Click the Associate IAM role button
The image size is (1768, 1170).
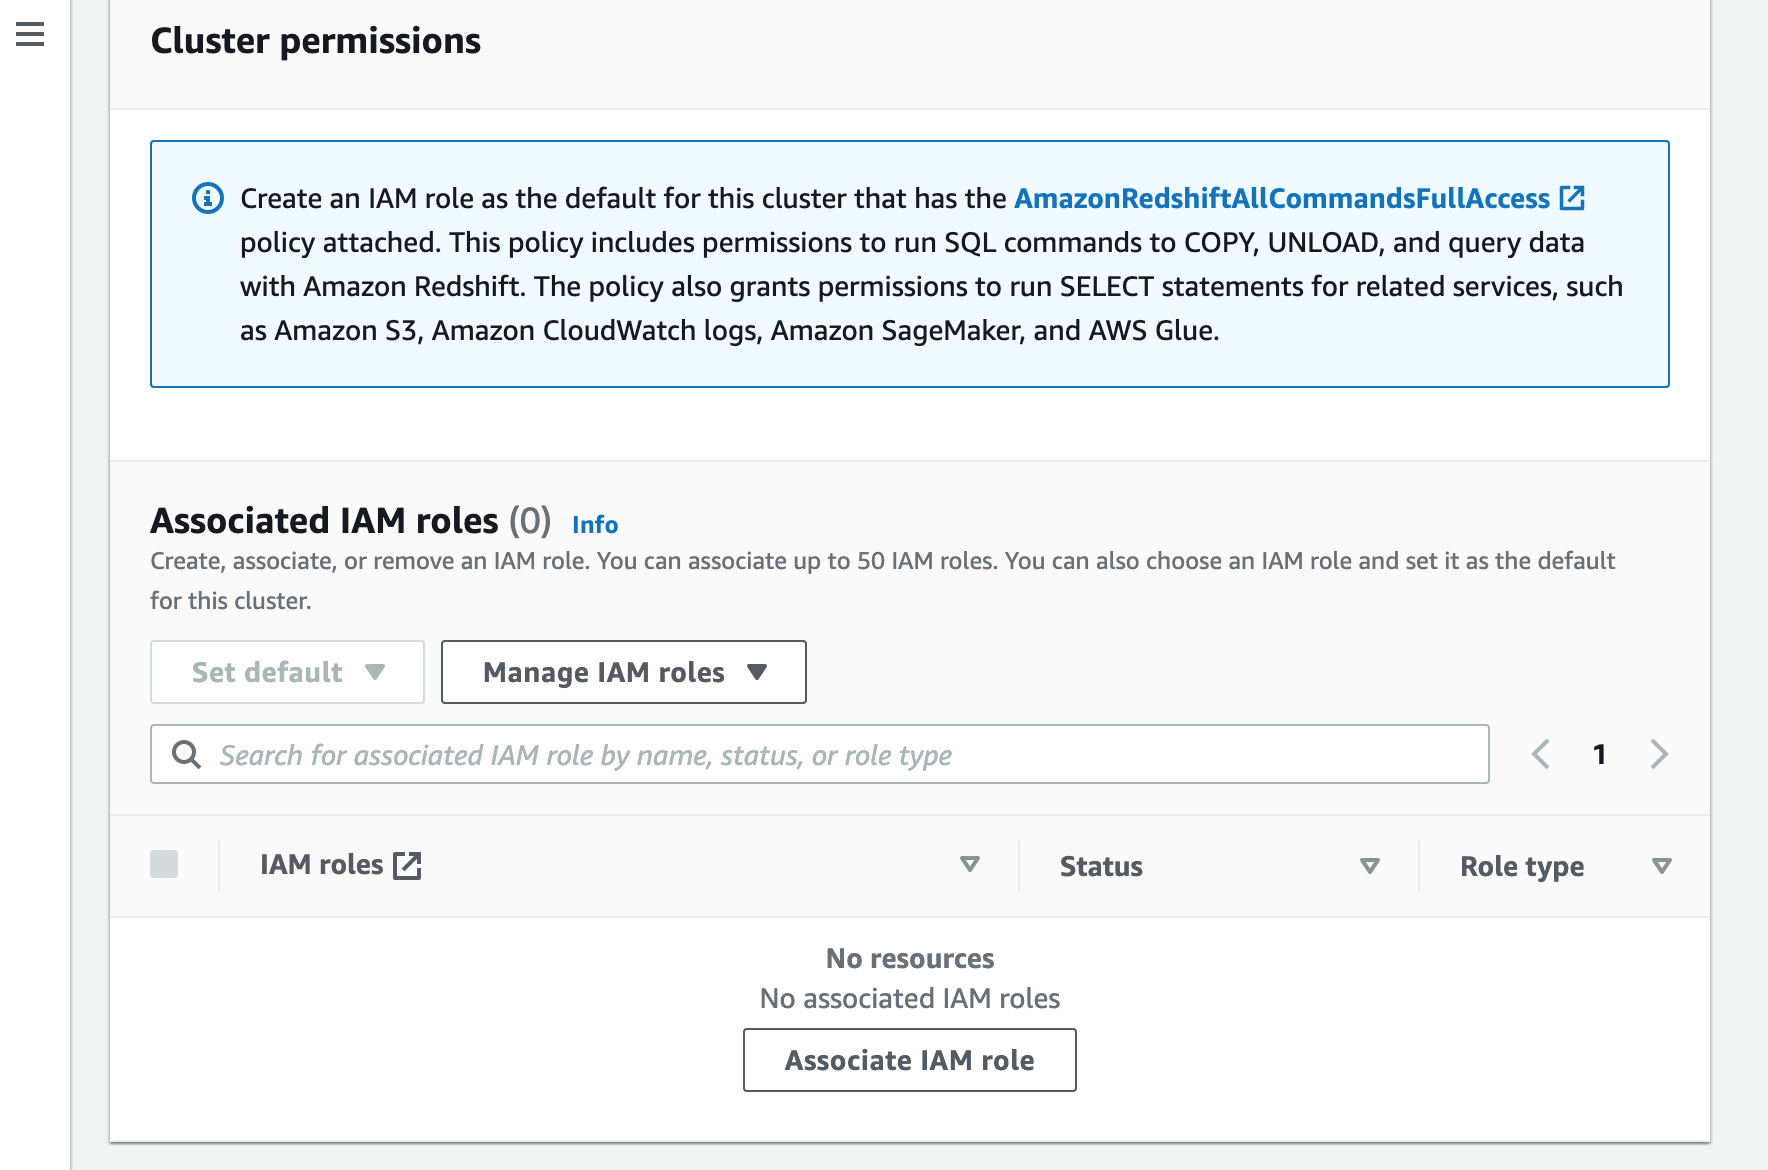tap(910, 1060)
